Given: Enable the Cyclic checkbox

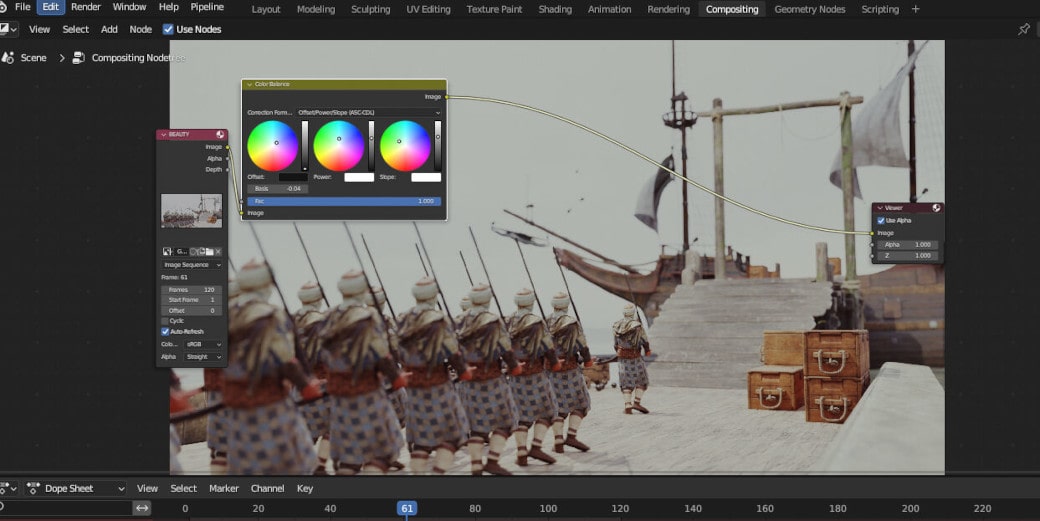Looking at the screenshot, I should coord(165,321).
